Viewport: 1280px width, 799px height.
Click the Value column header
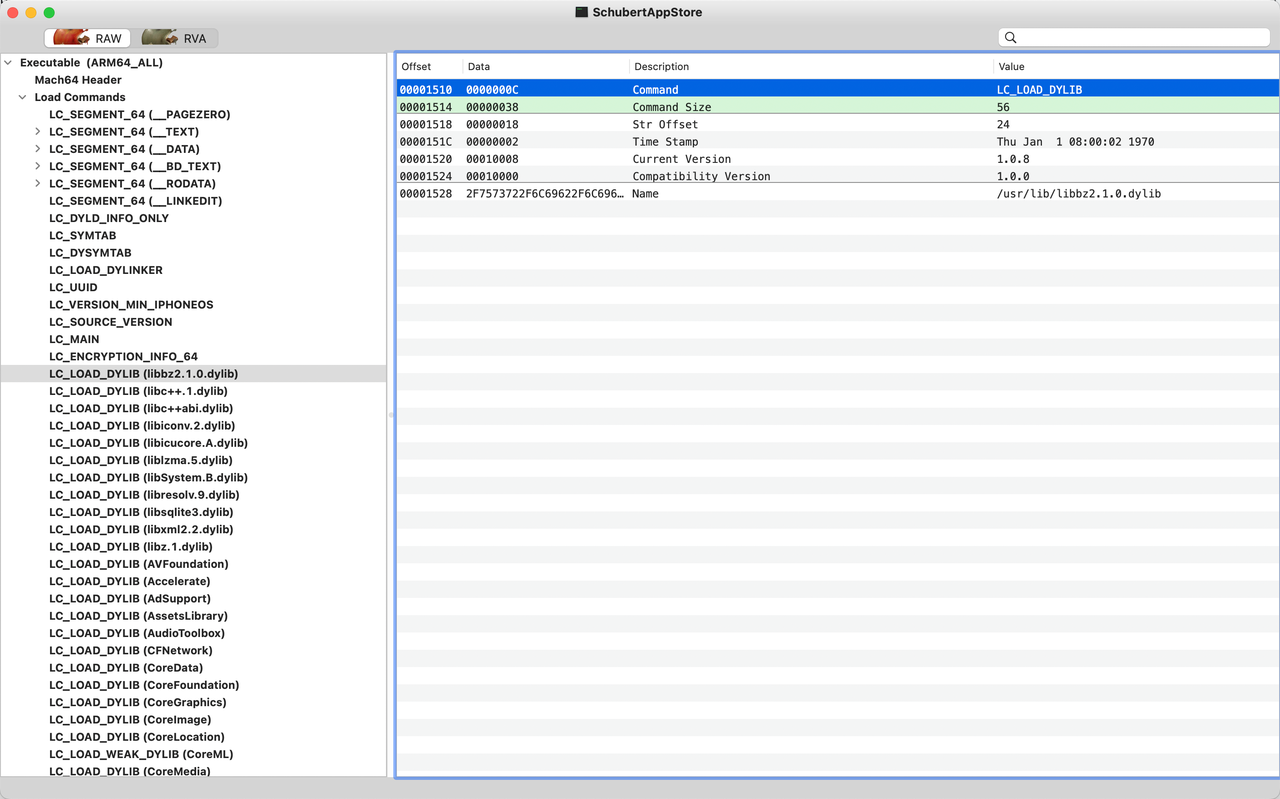point(1136,66)
